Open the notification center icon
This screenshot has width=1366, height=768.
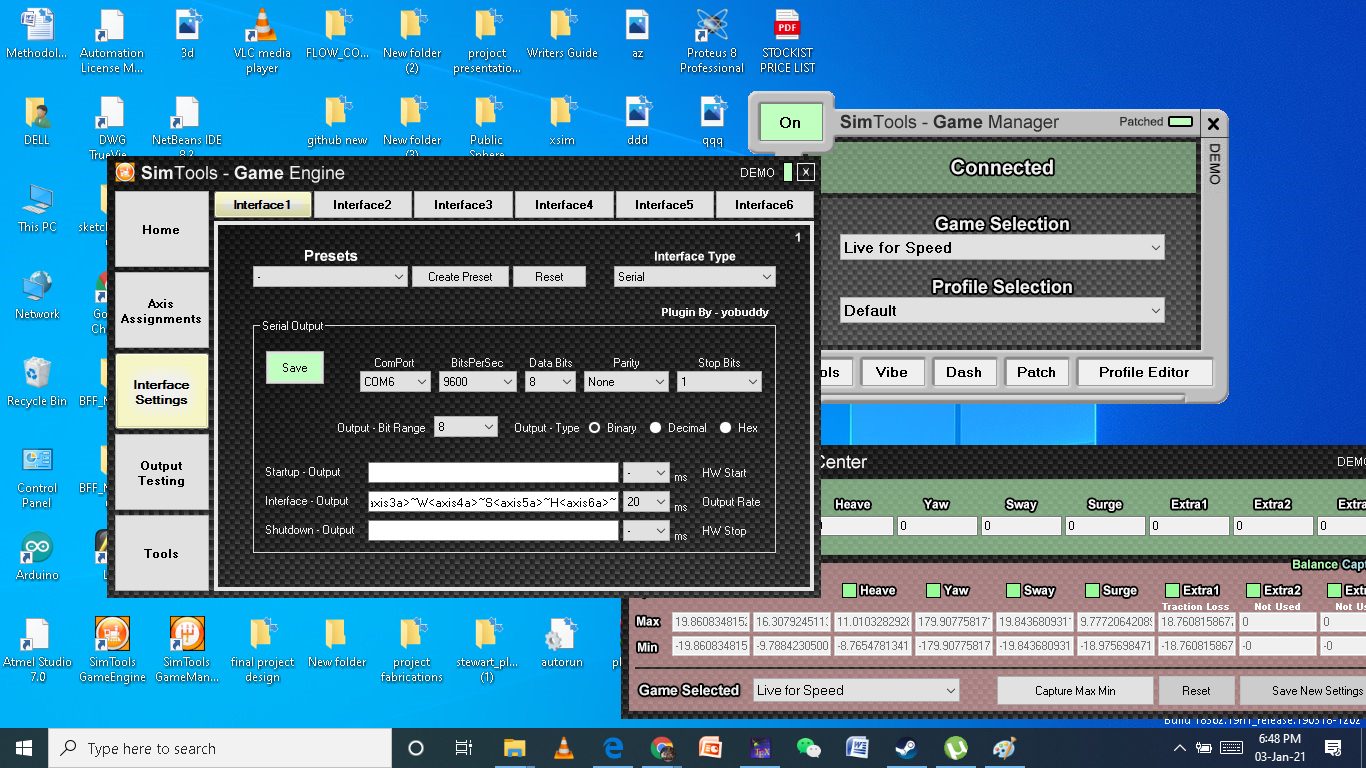[1333, 748]
